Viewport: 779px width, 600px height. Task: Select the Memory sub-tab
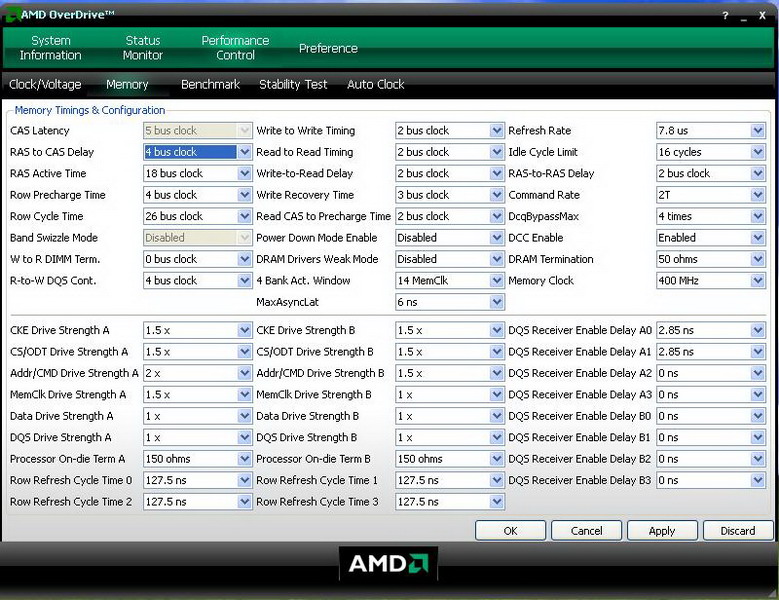[x=127, y=84]
